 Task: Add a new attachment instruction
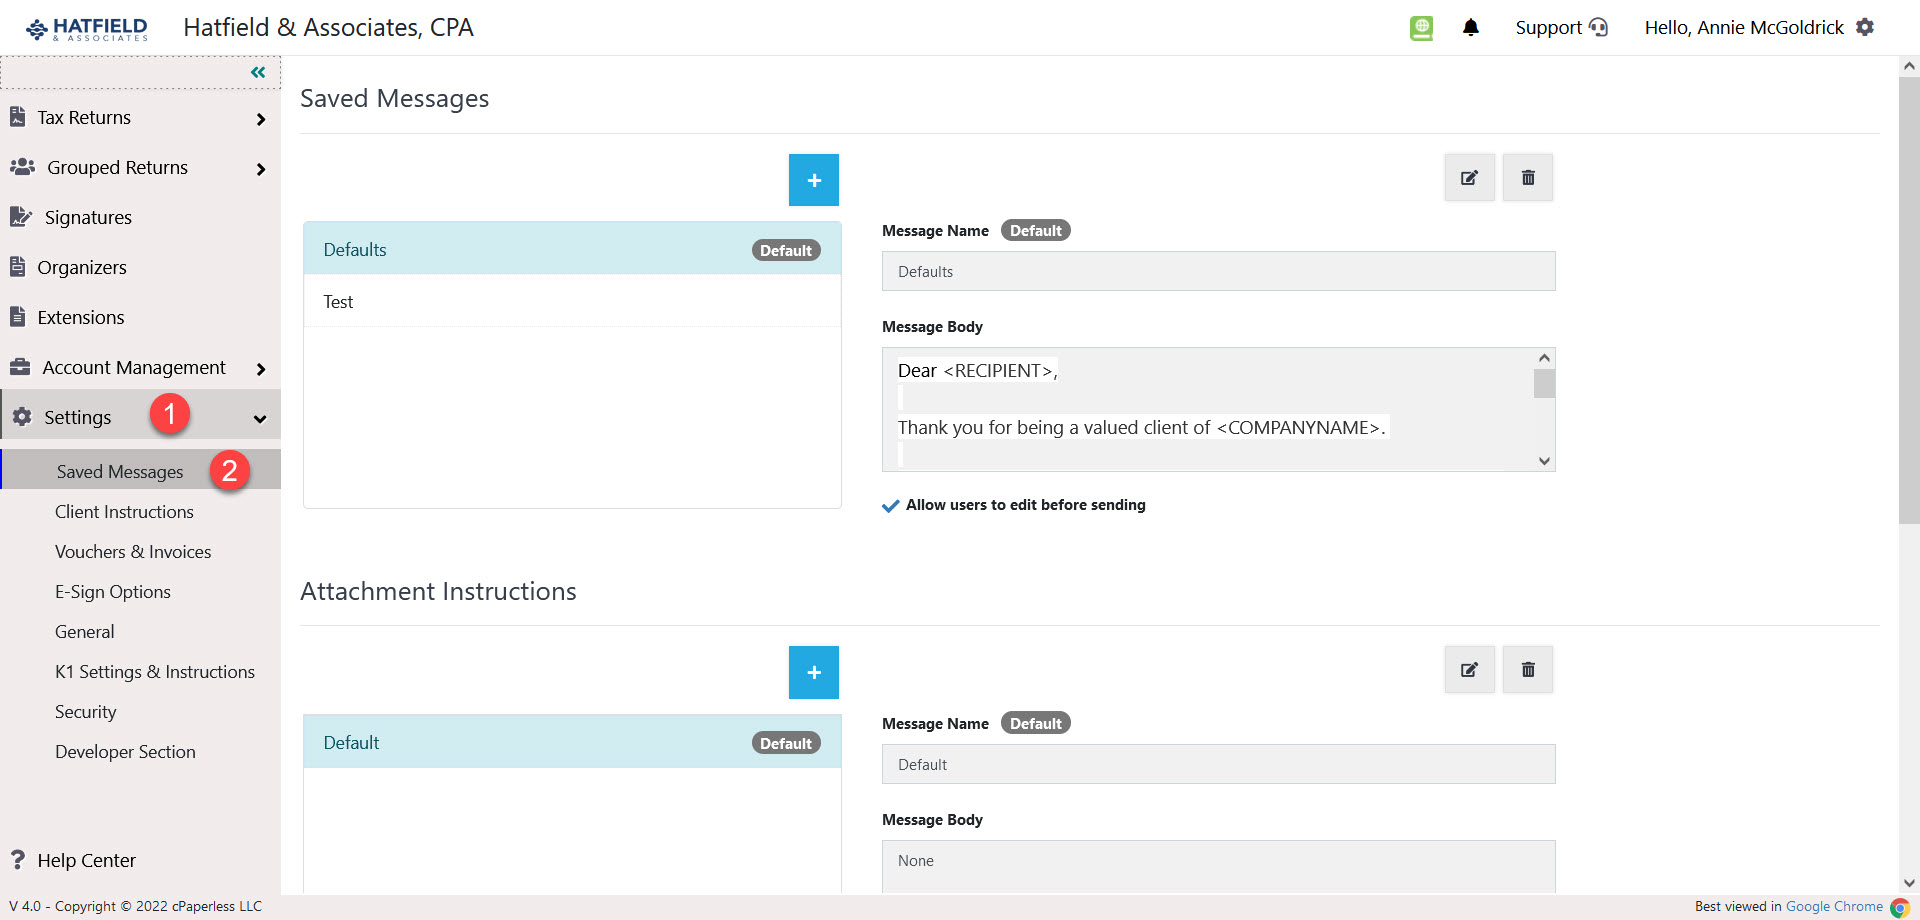[x=813, y=673]
